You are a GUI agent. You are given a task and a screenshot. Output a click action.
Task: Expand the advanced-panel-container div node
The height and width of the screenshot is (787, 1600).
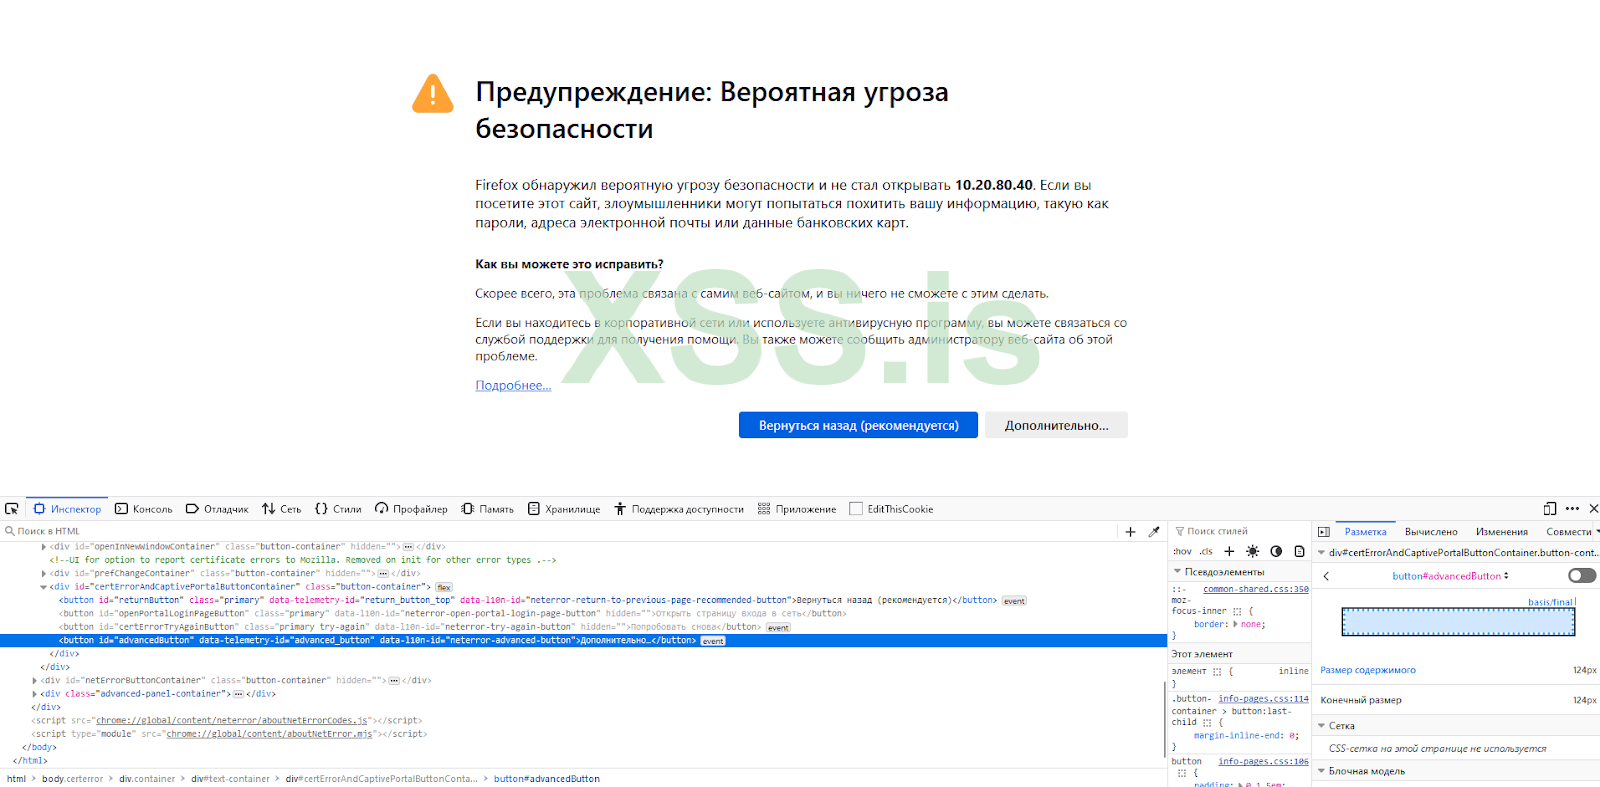[x=35, y=694]
